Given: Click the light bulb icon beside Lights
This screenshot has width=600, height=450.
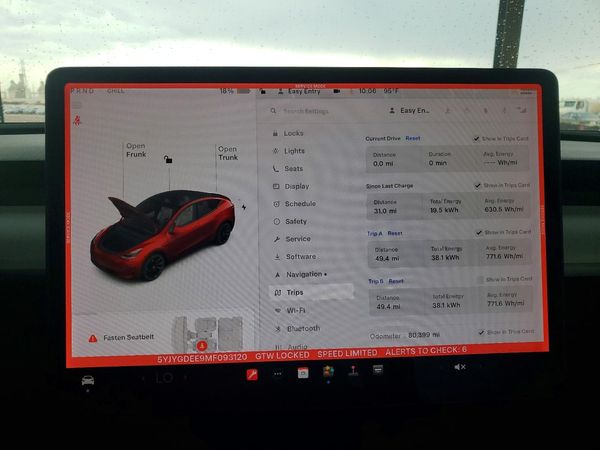Looking at the screenshot, I should (x=276, y=151).
